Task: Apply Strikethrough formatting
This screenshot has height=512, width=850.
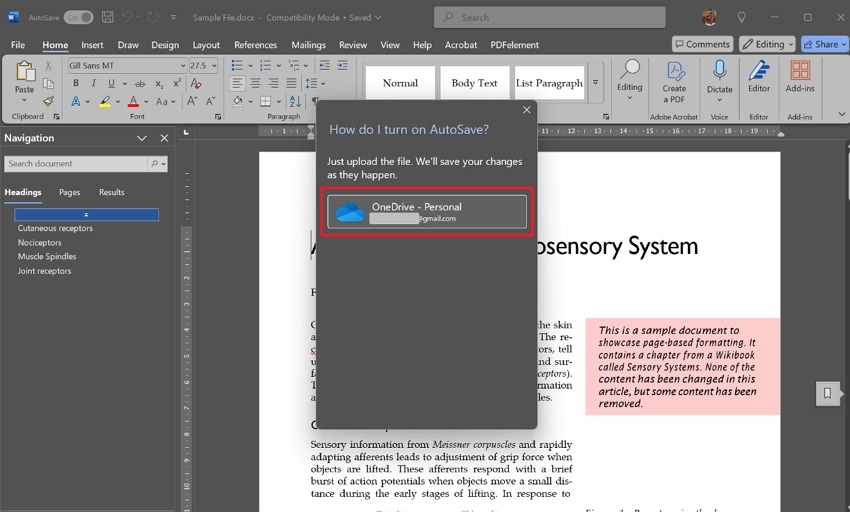Action: [140, 84]
